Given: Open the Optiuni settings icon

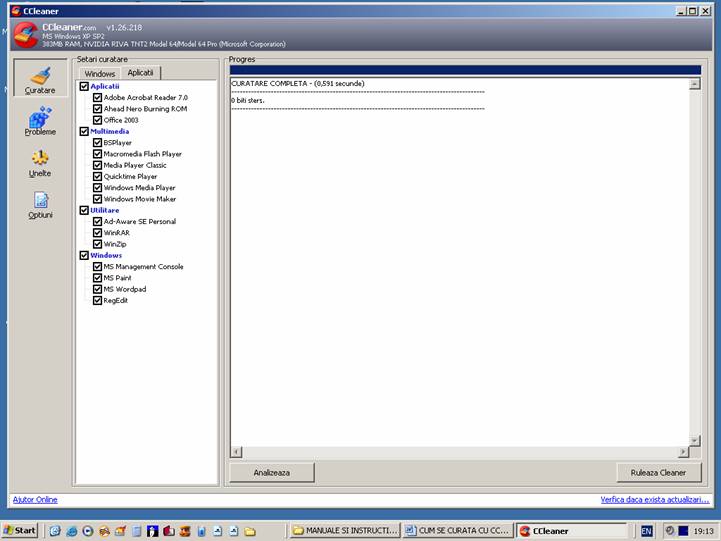Looking at the screenshot, I should 40,203.
